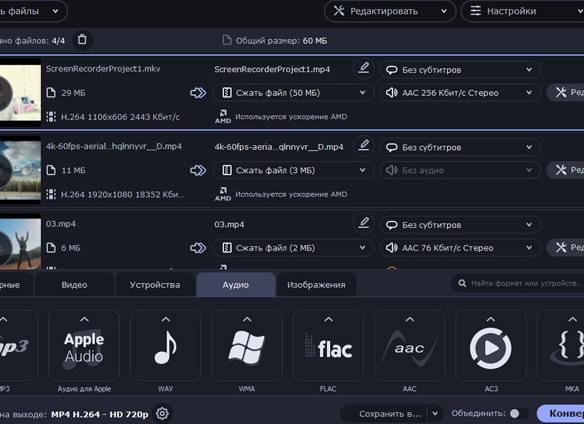
Task: Choose Apple Audio format icon
Action: click(84, 348)
